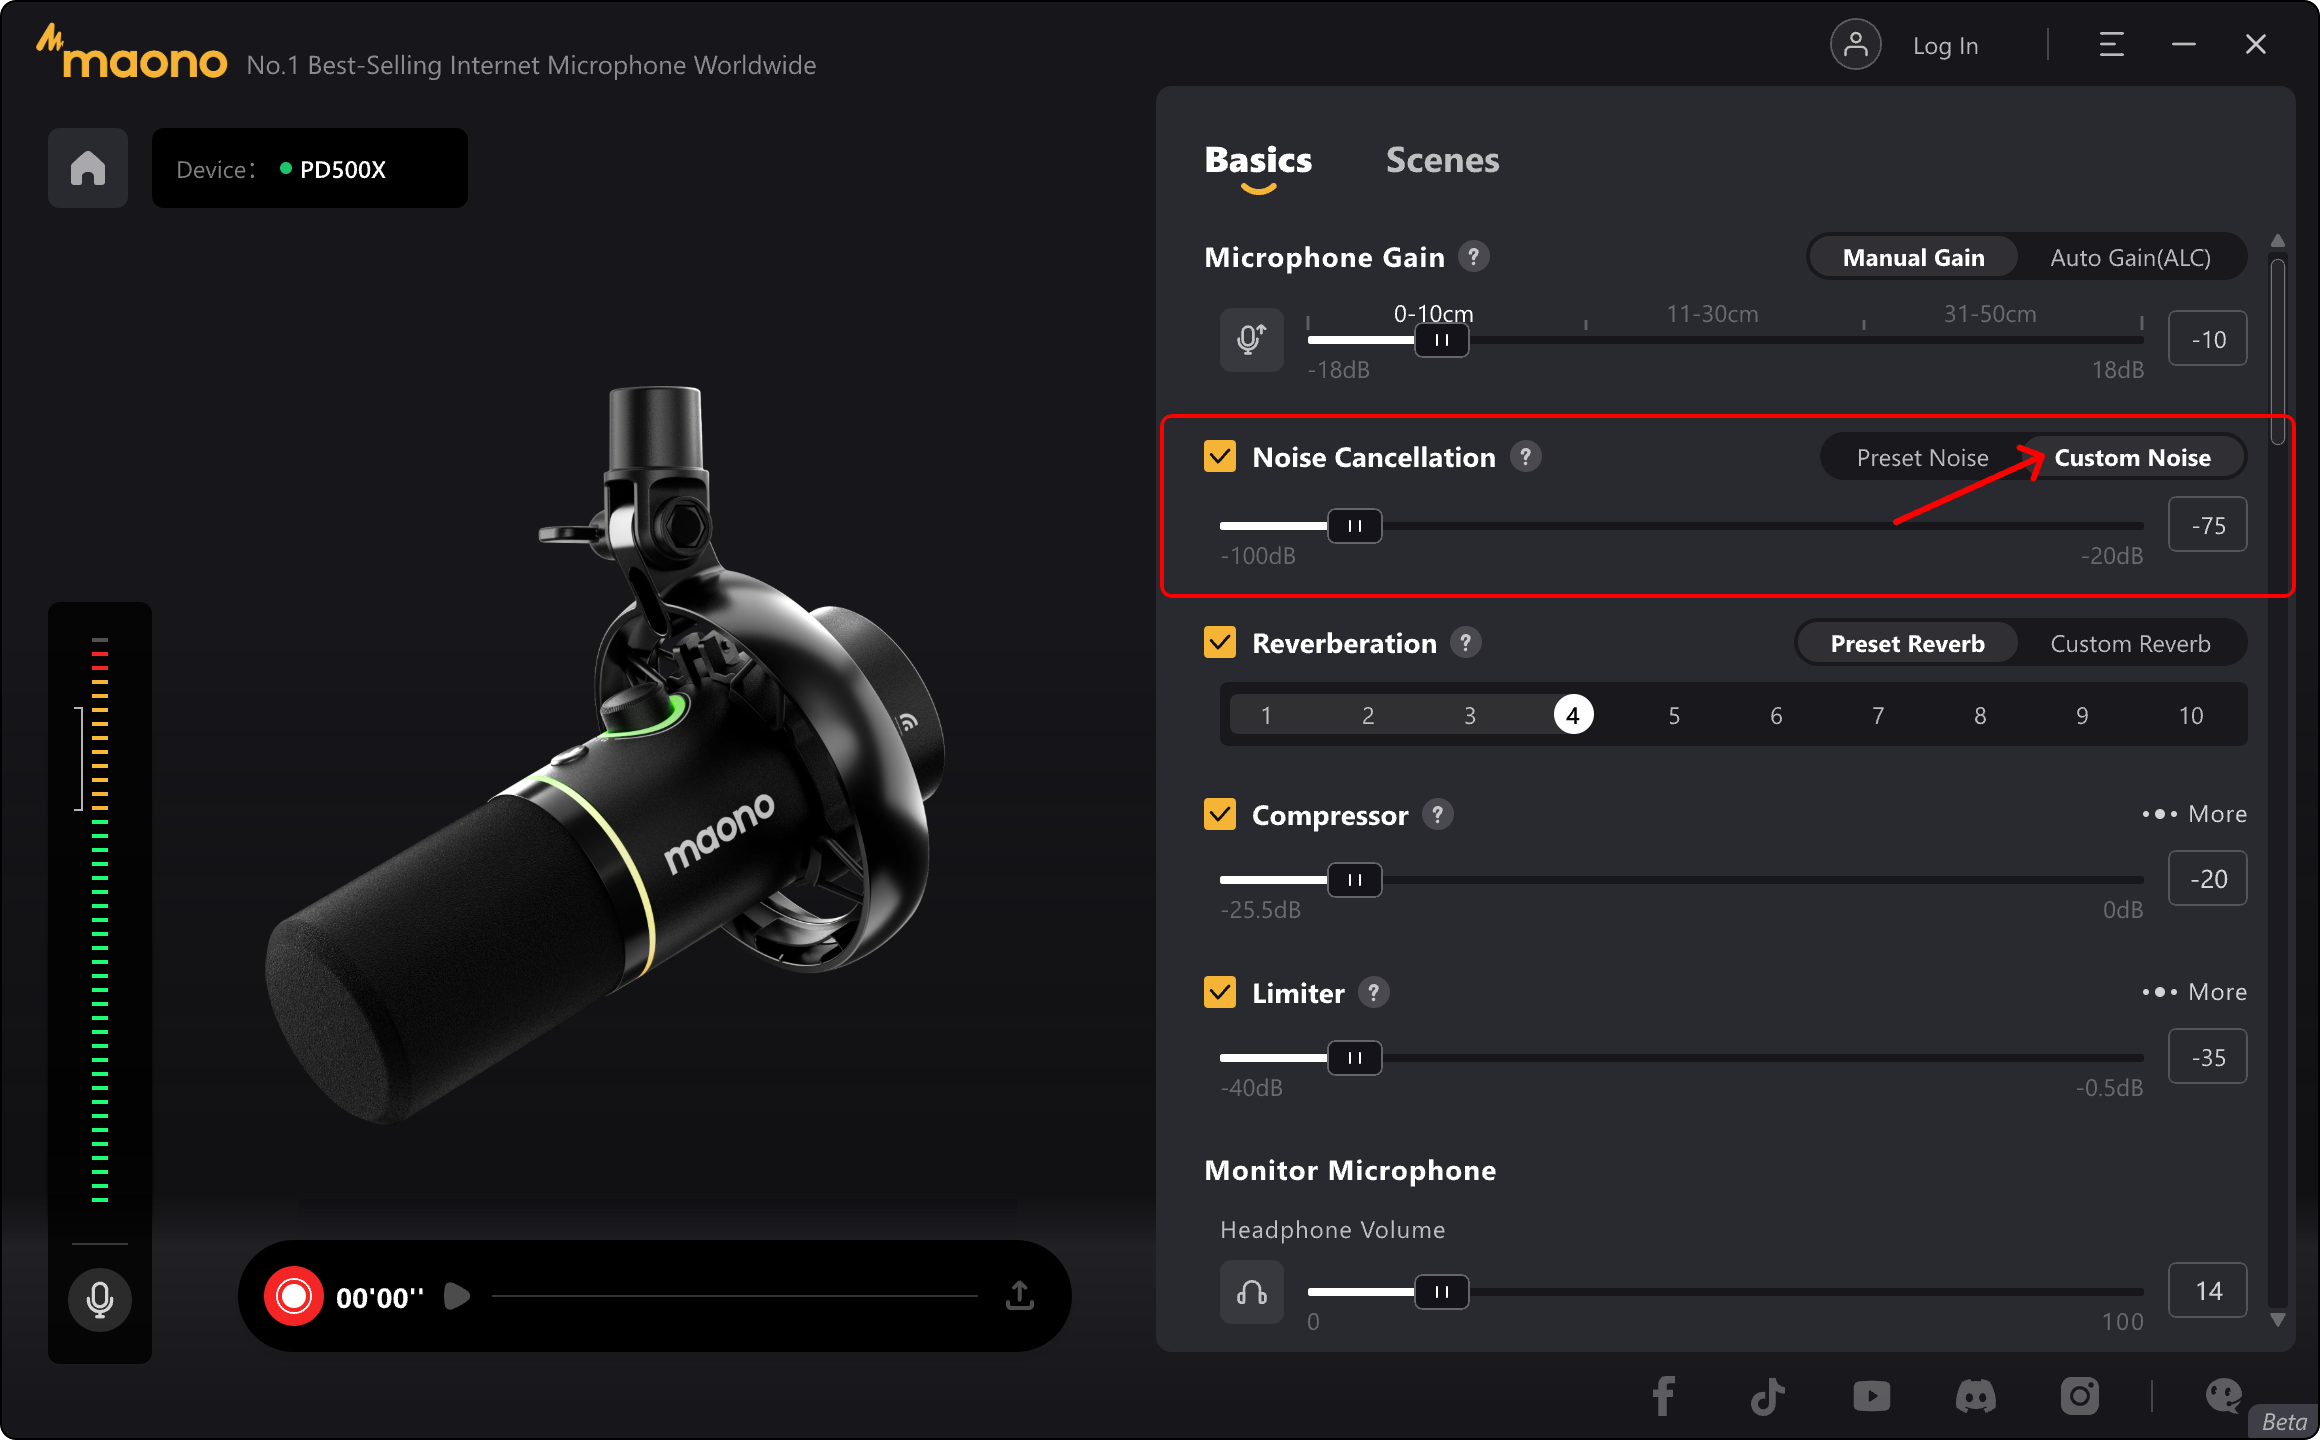Select reverb preset 5
This screenshot has height=1440, width=2320.
tap(1674, 715)
